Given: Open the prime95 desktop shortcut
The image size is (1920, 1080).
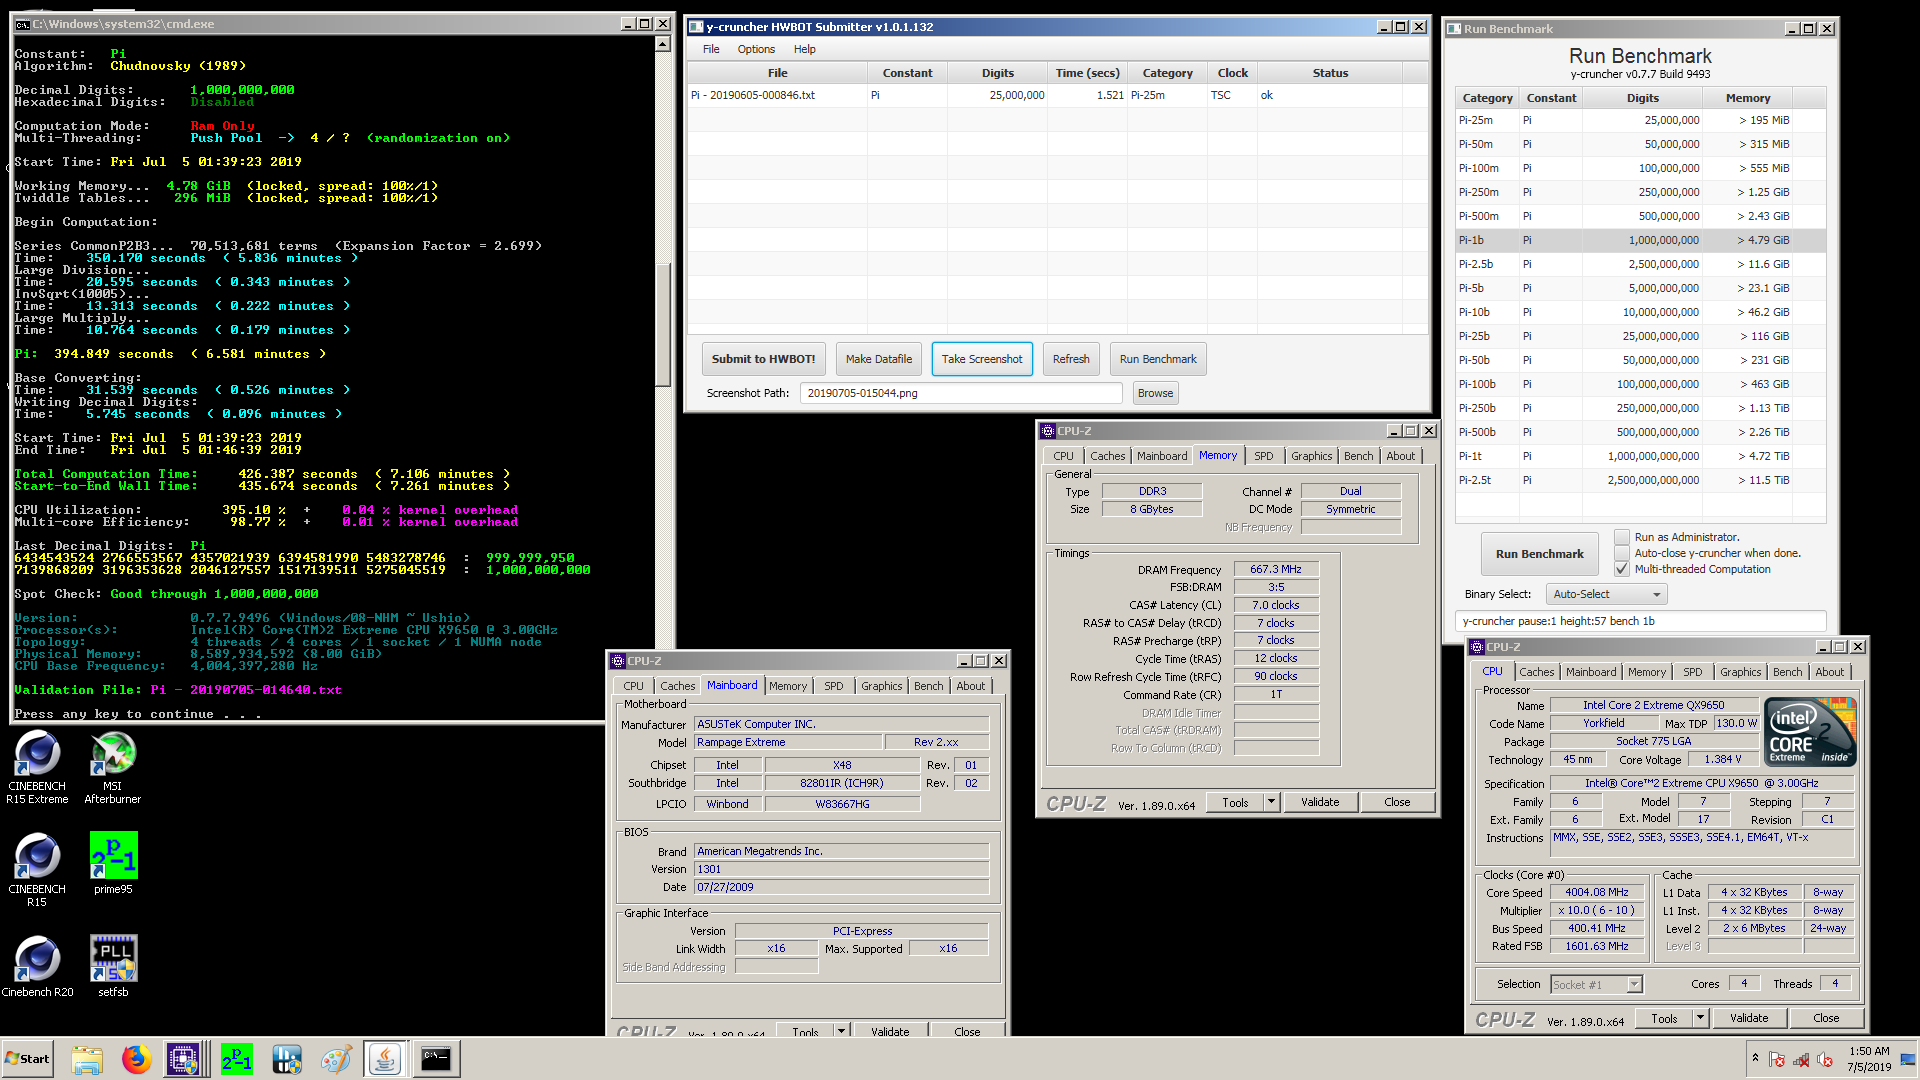Looking at the screenshot, I should pos(113,864).
